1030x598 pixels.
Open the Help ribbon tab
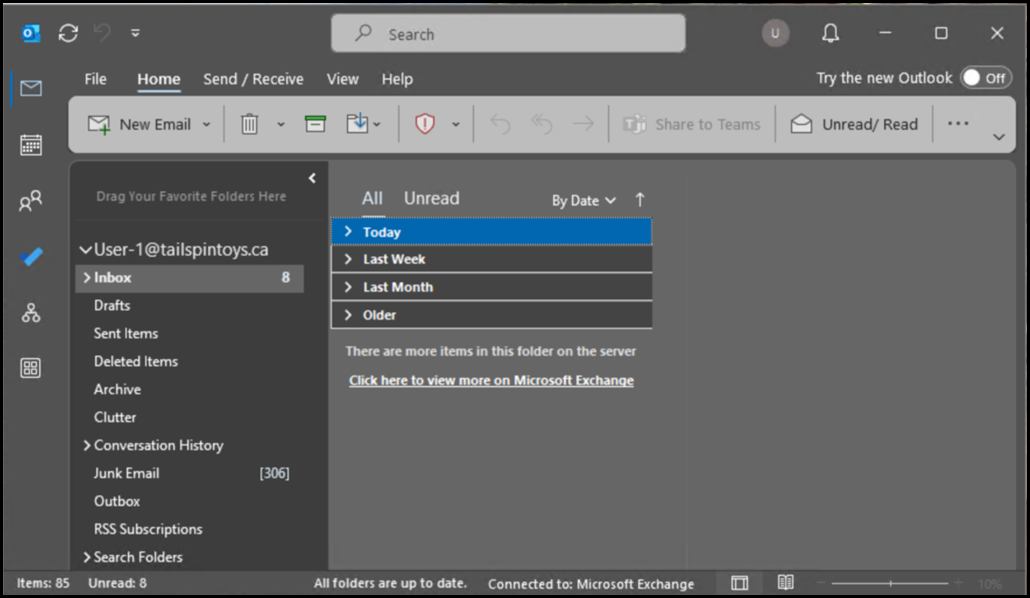coord(397,79)
